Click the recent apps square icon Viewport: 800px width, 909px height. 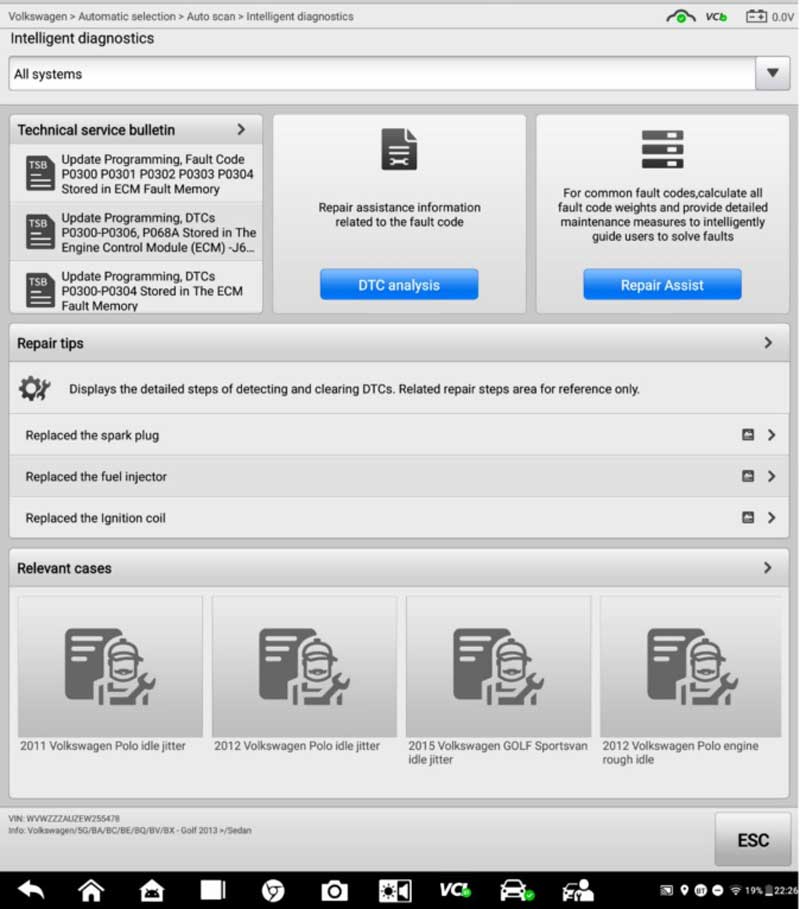[x=212, y=889]
